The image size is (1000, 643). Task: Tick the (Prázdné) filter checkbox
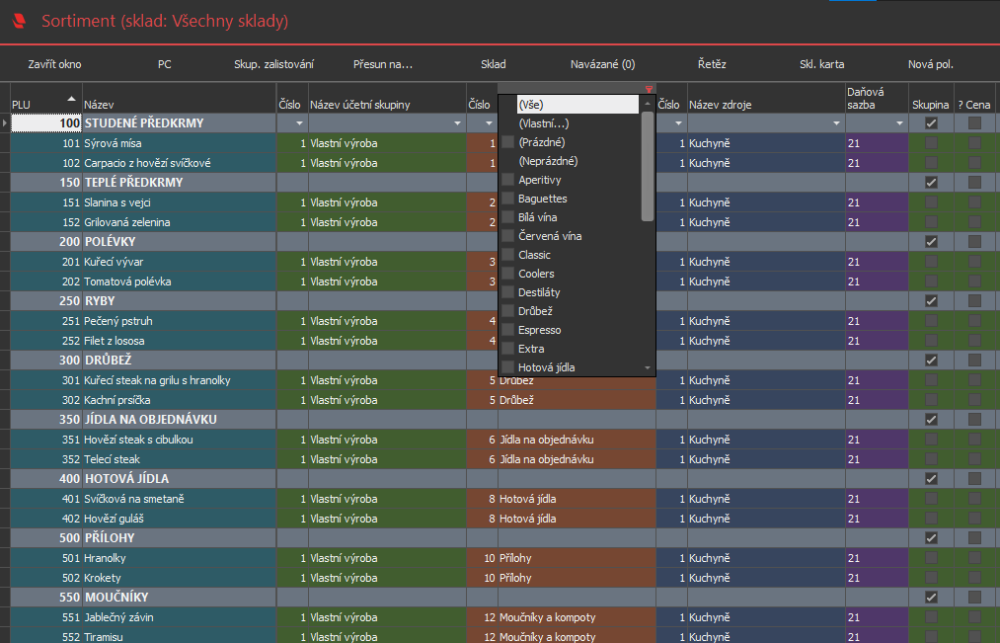(x=508, y=142)
